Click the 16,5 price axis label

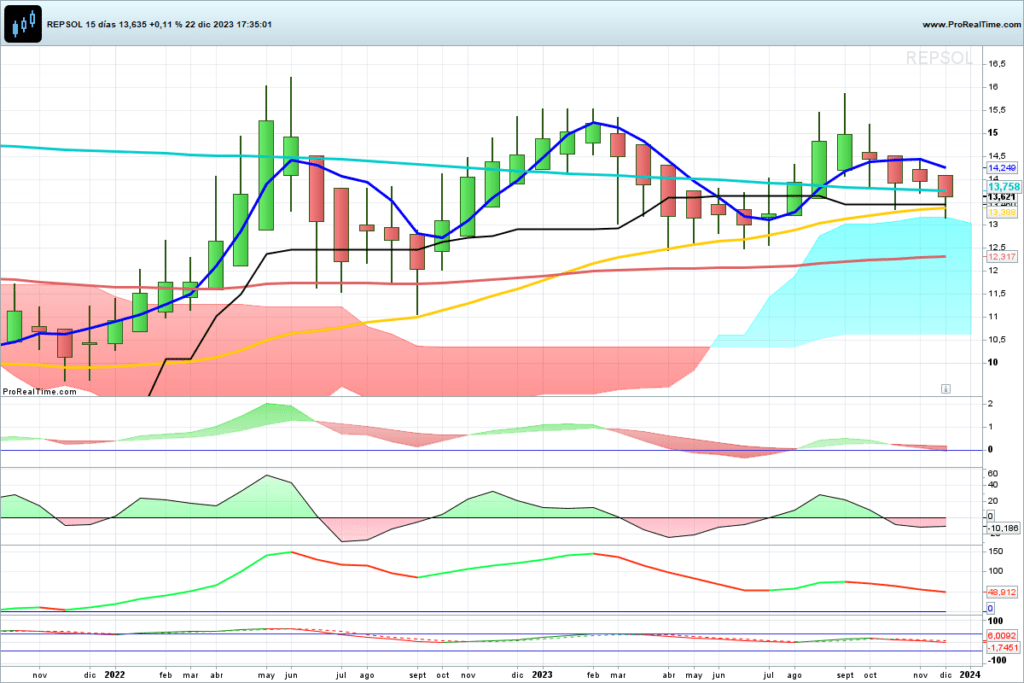coord(997,64)
